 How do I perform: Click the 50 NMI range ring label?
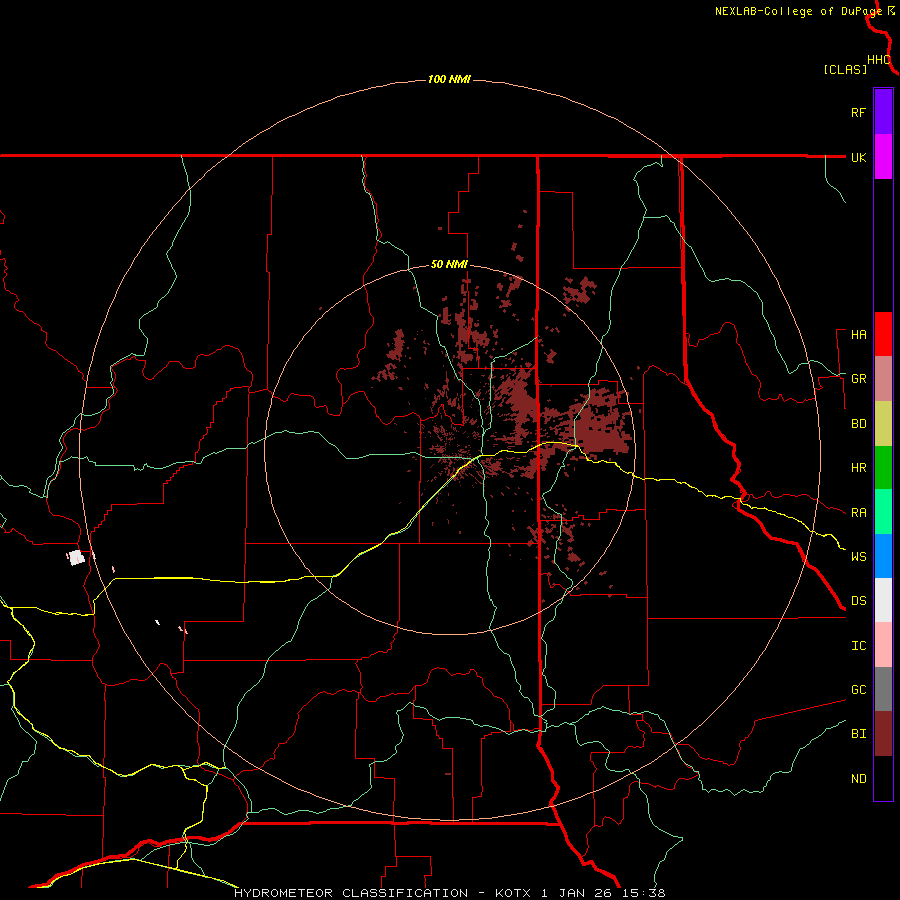[x=449, y=264]
